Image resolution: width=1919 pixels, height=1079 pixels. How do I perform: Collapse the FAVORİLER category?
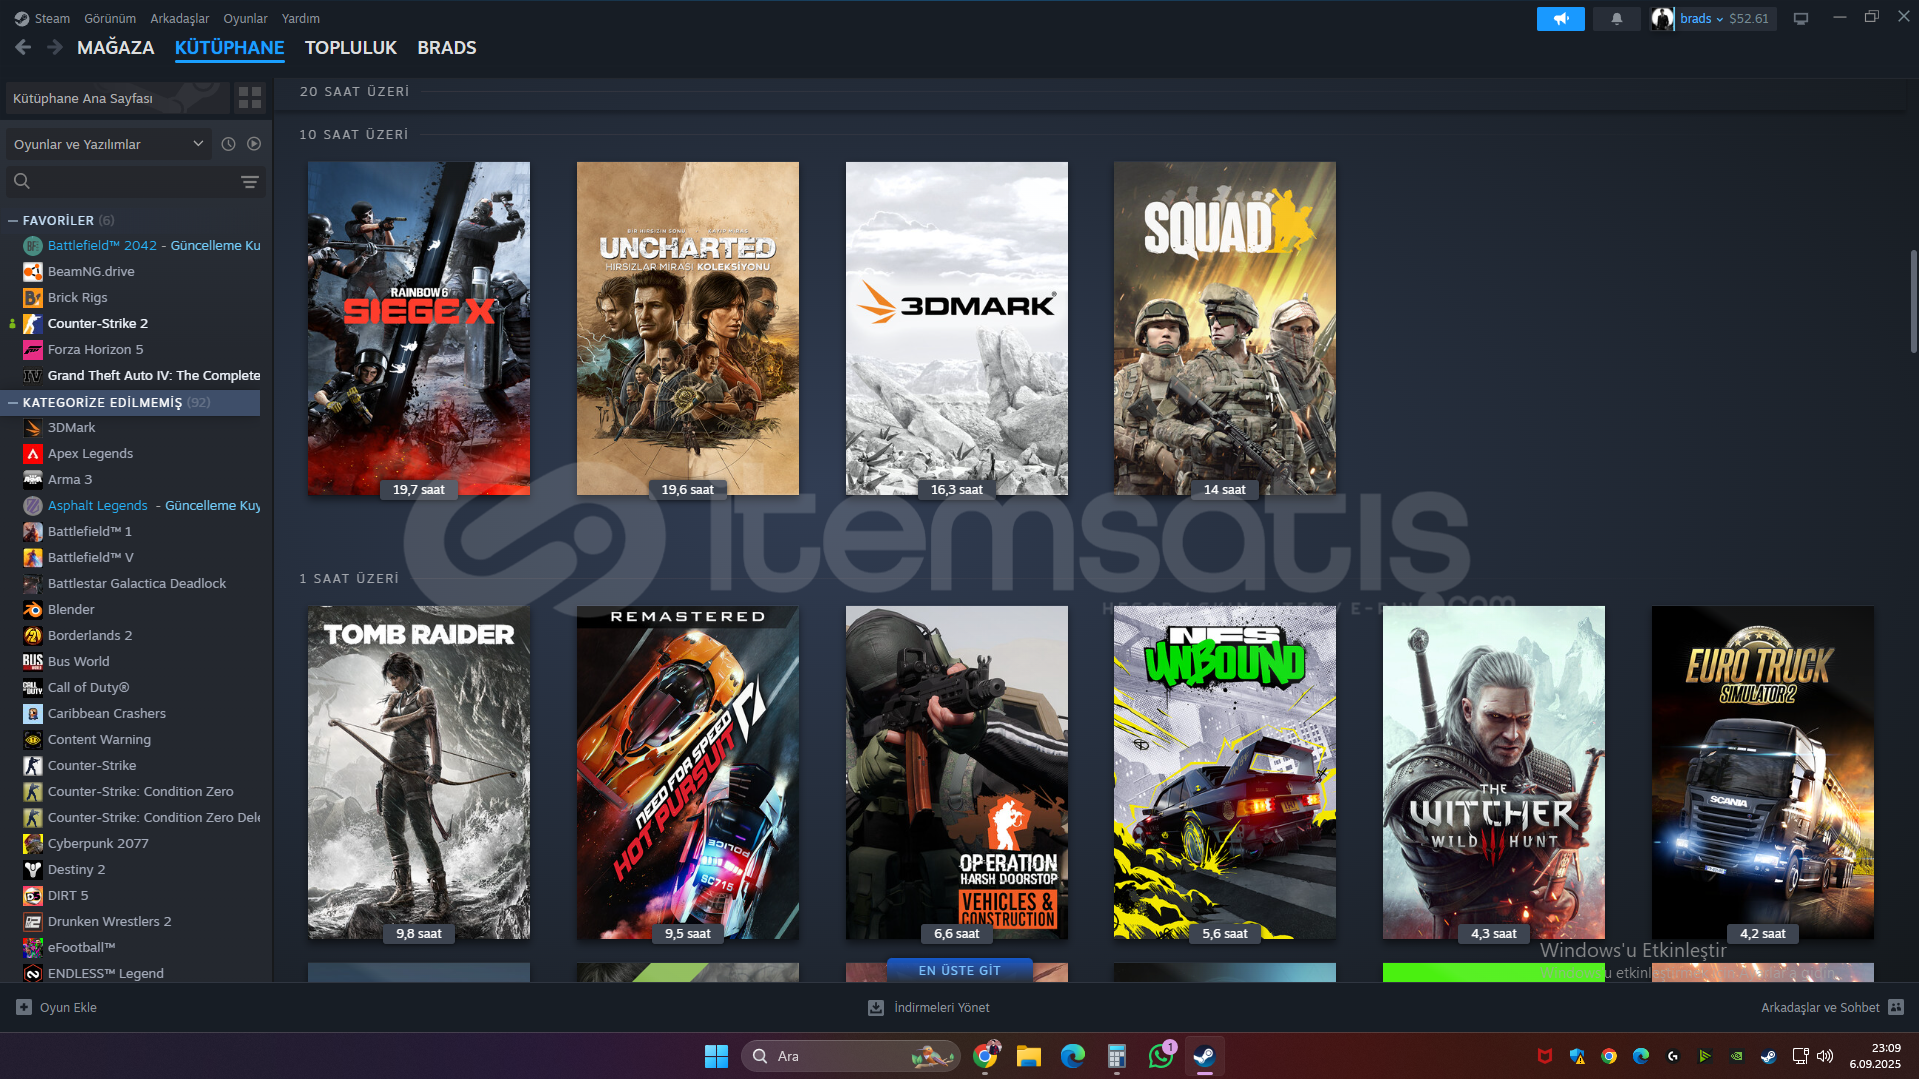[x=13, y=220]
